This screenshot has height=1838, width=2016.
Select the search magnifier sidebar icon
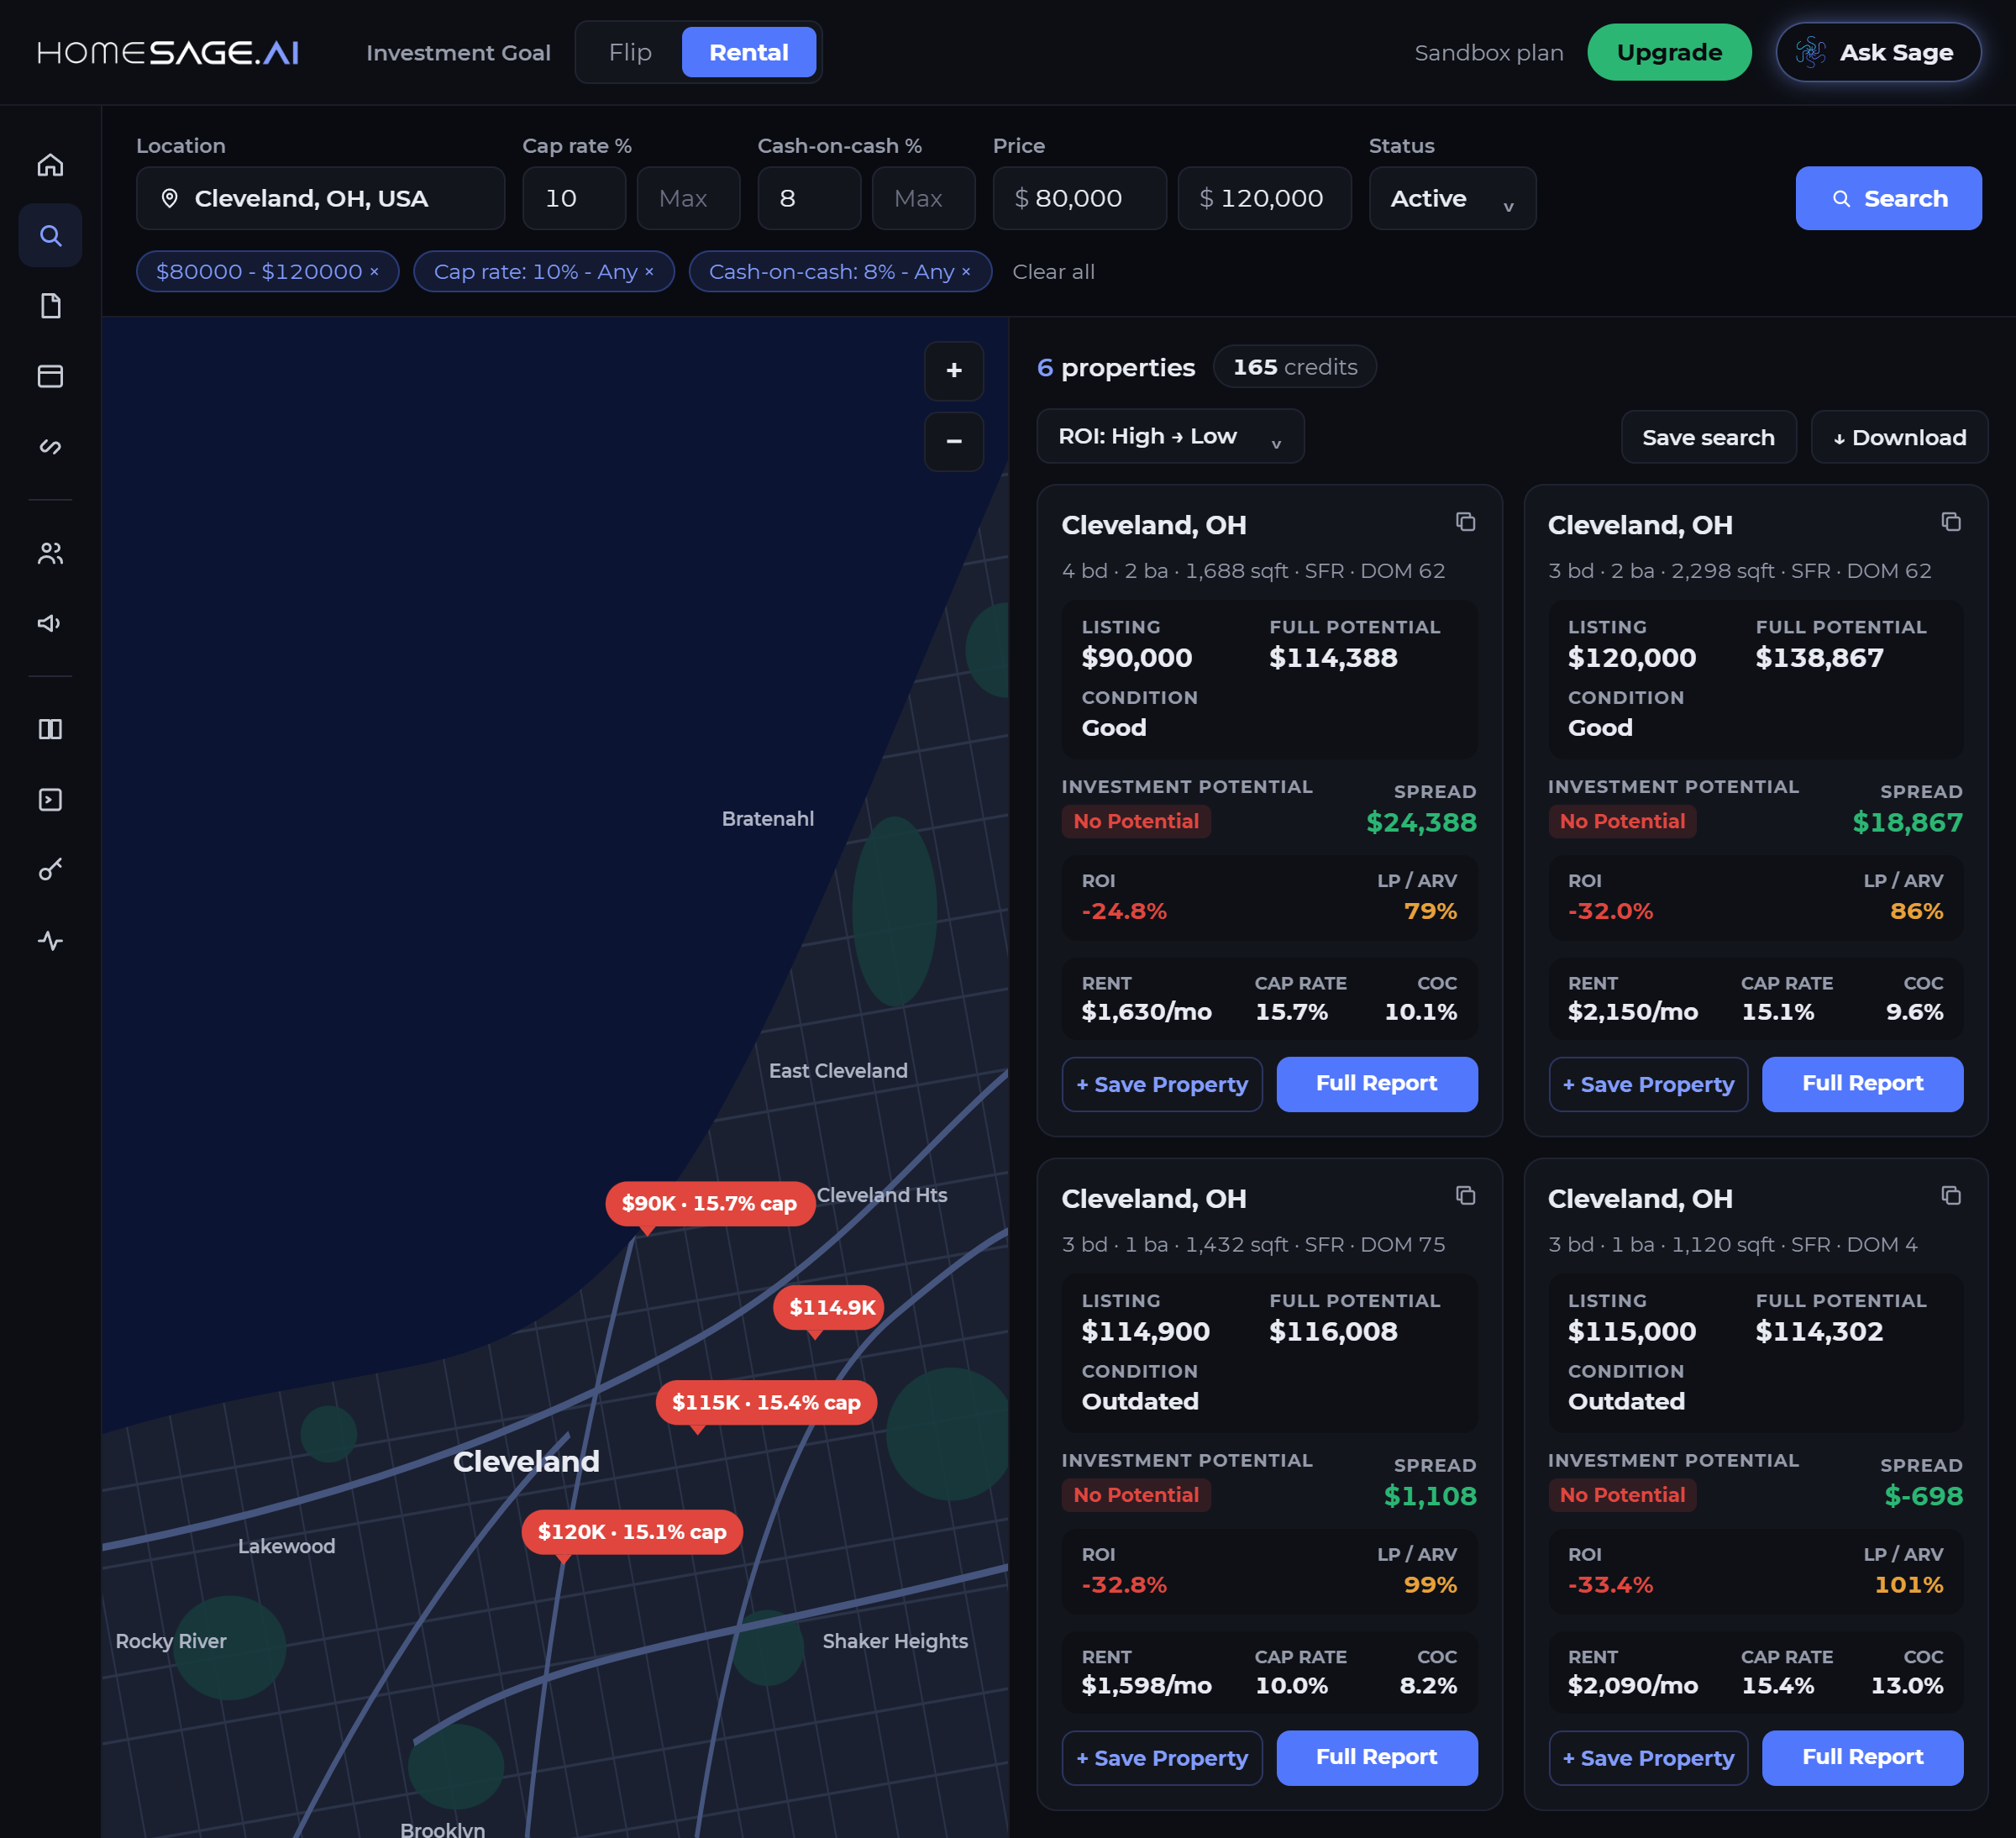click(x=50, y=235)
